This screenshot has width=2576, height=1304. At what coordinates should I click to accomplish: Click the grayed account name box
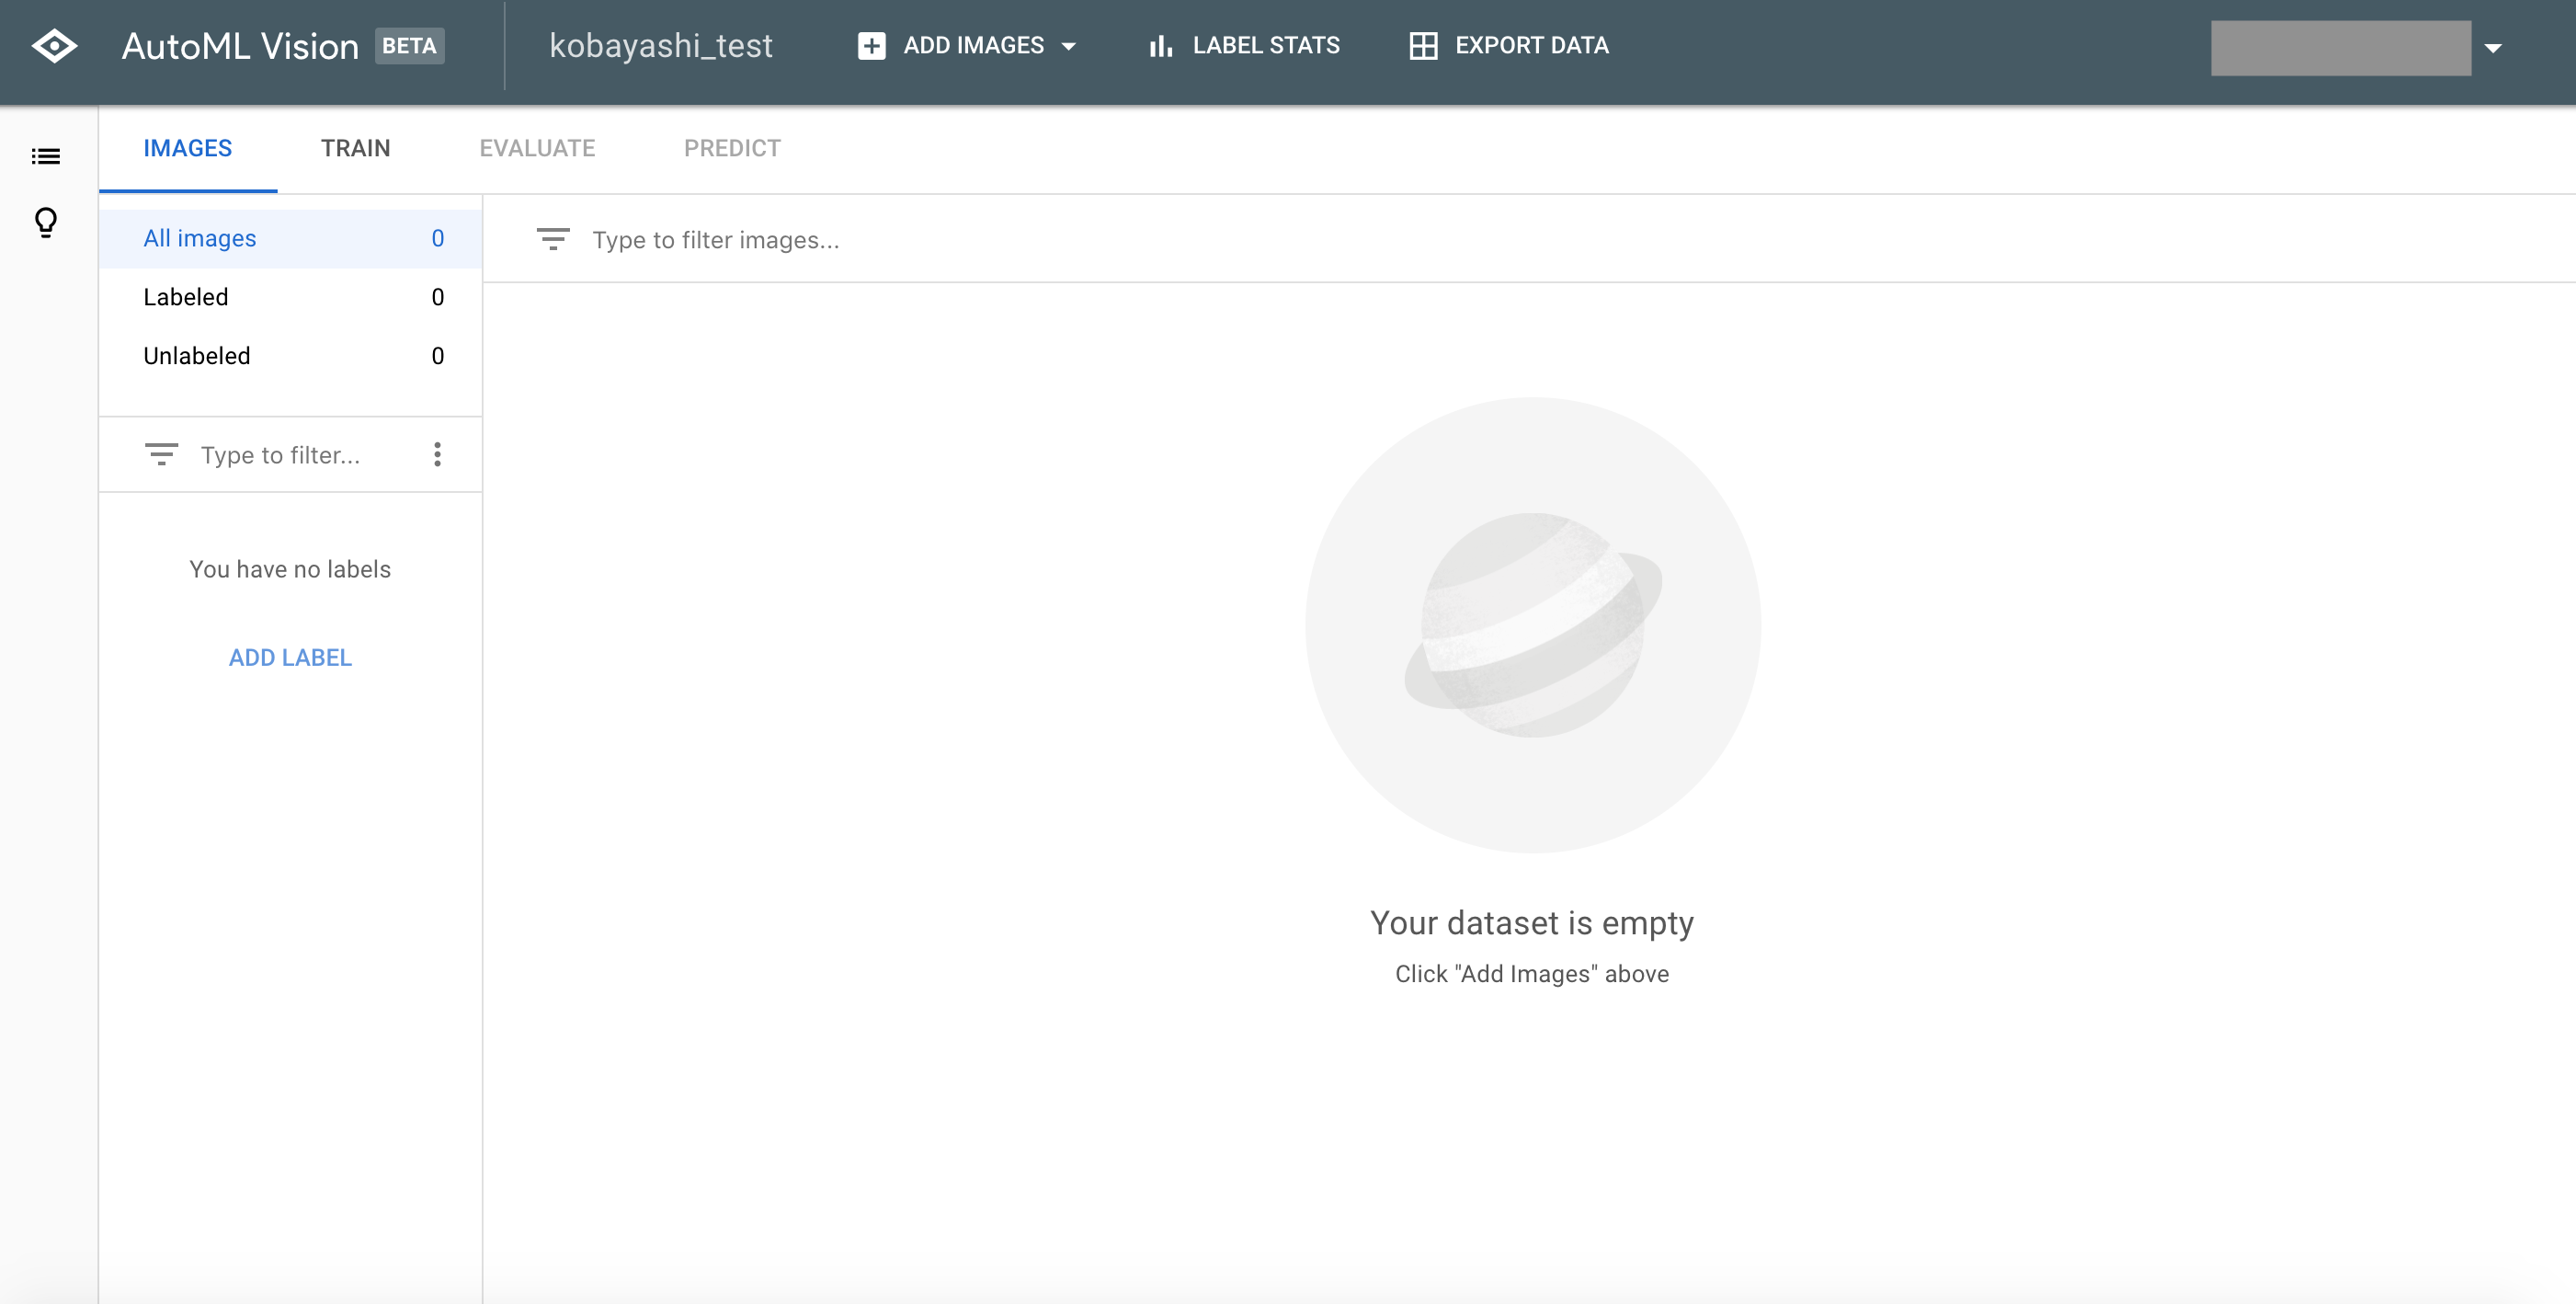click(x=2340, y=48)
